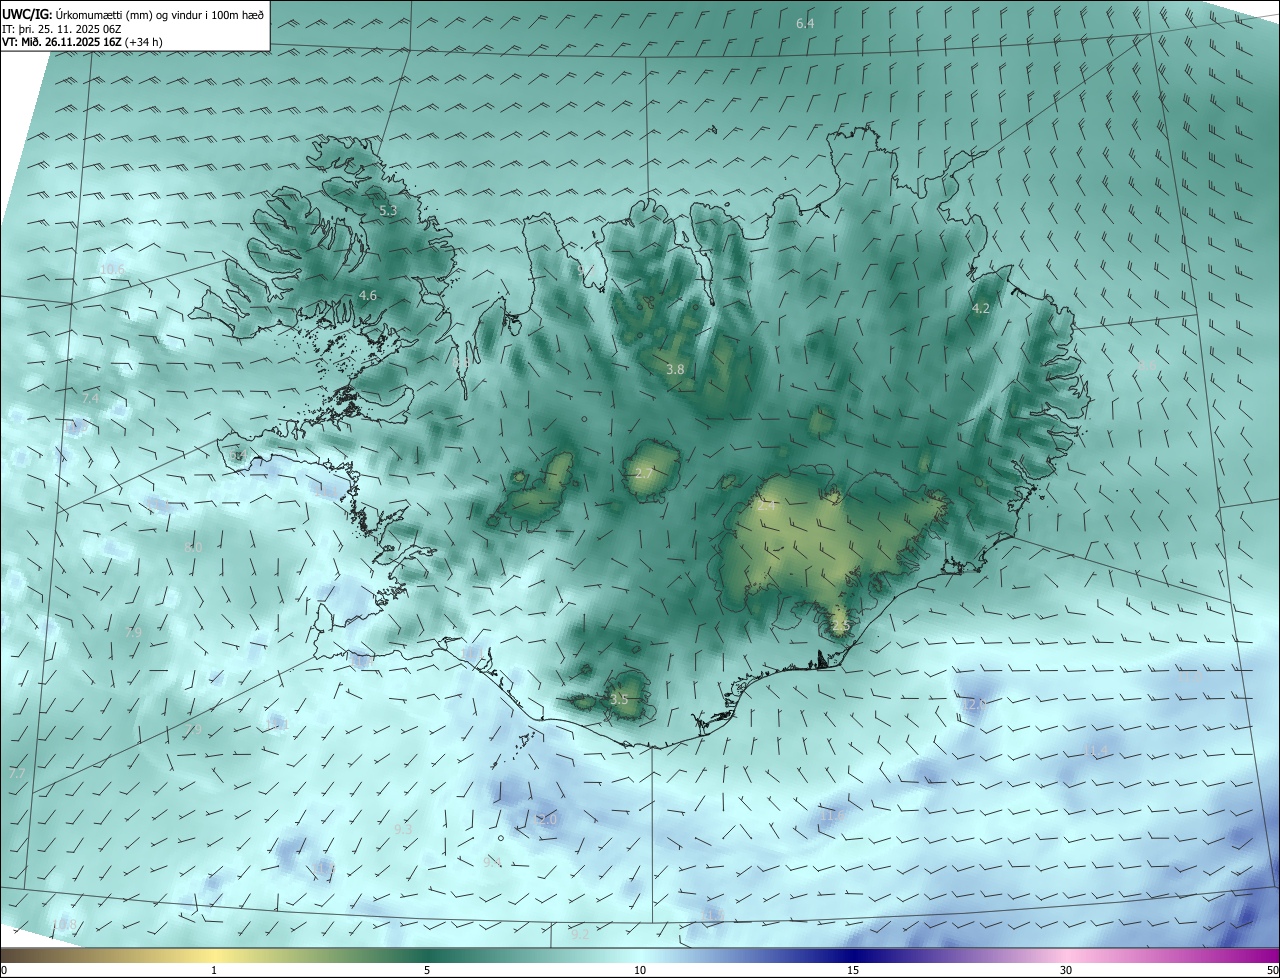This screenshot has width=1280, height=978.
Task: Click the 9.4 value south of the coast
Action: [492, 861]
